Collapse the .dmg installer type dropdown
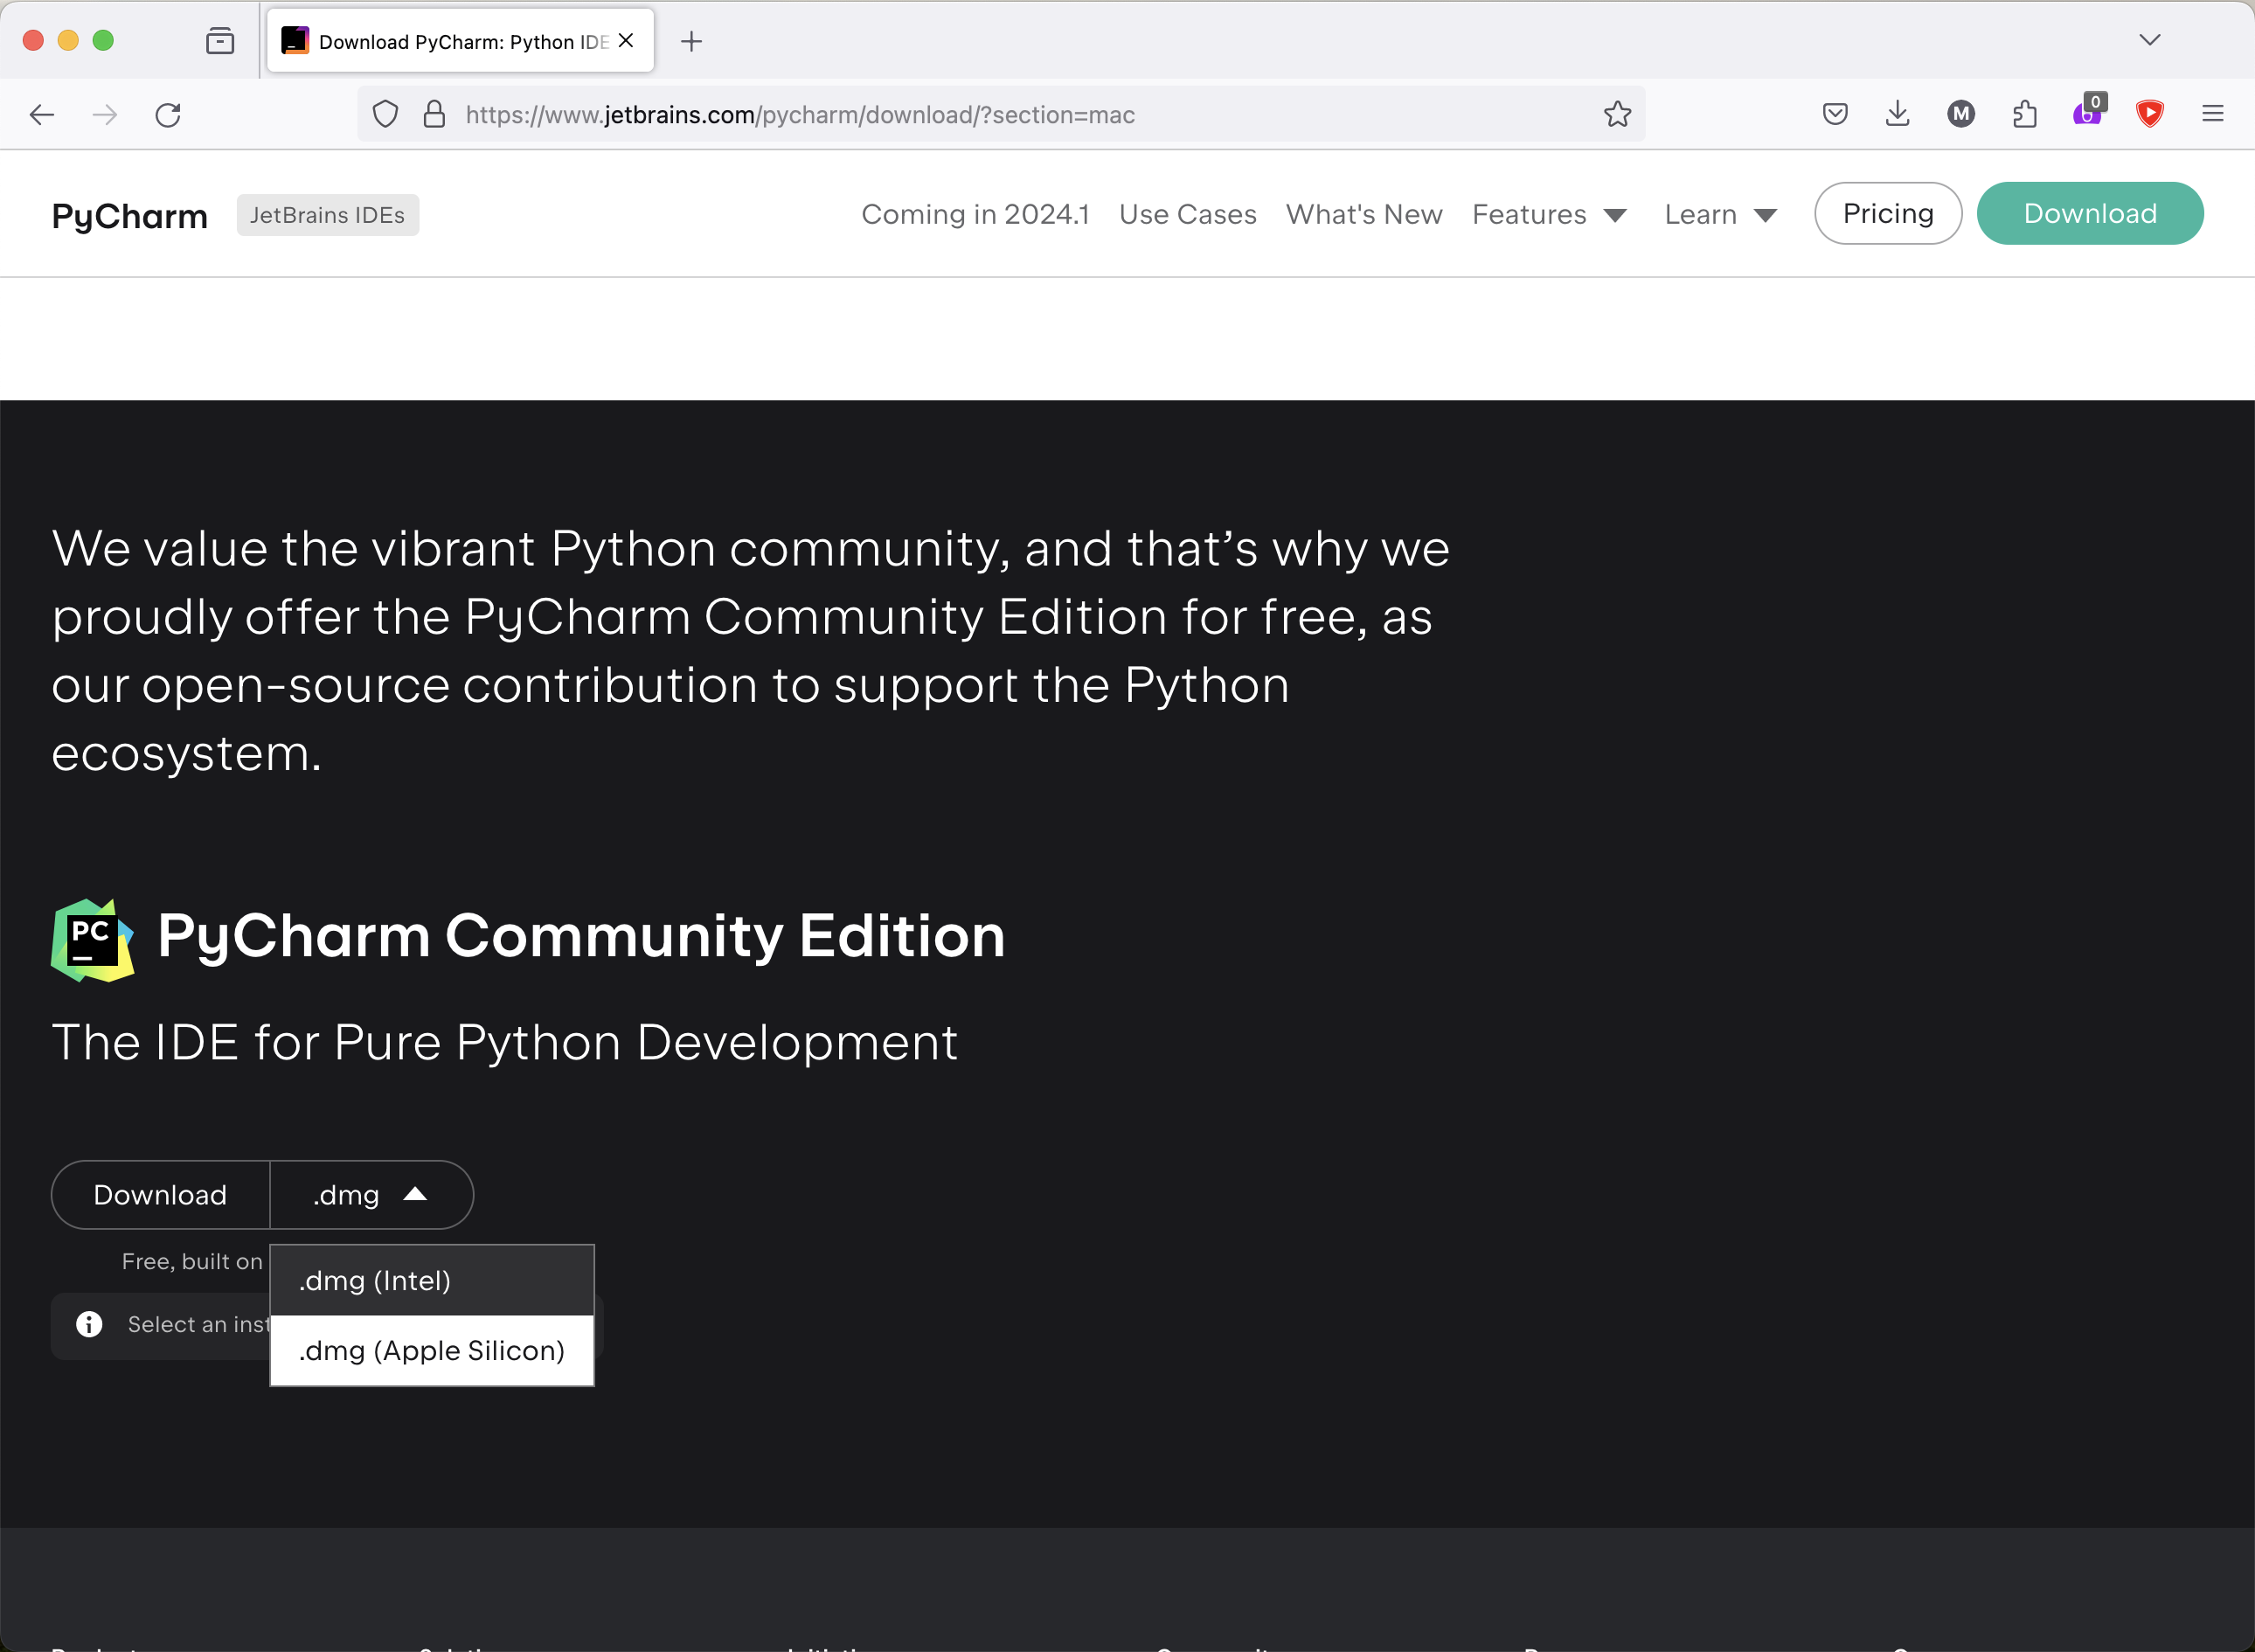This screenshot has height=1652, width=2255. [371, 1194]
